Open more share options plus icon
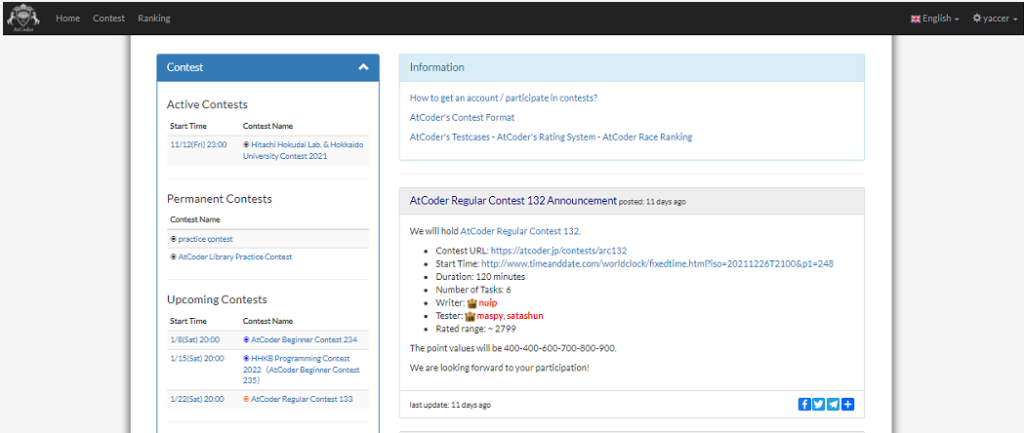The image size is (1024, 433). coord(847,404)
